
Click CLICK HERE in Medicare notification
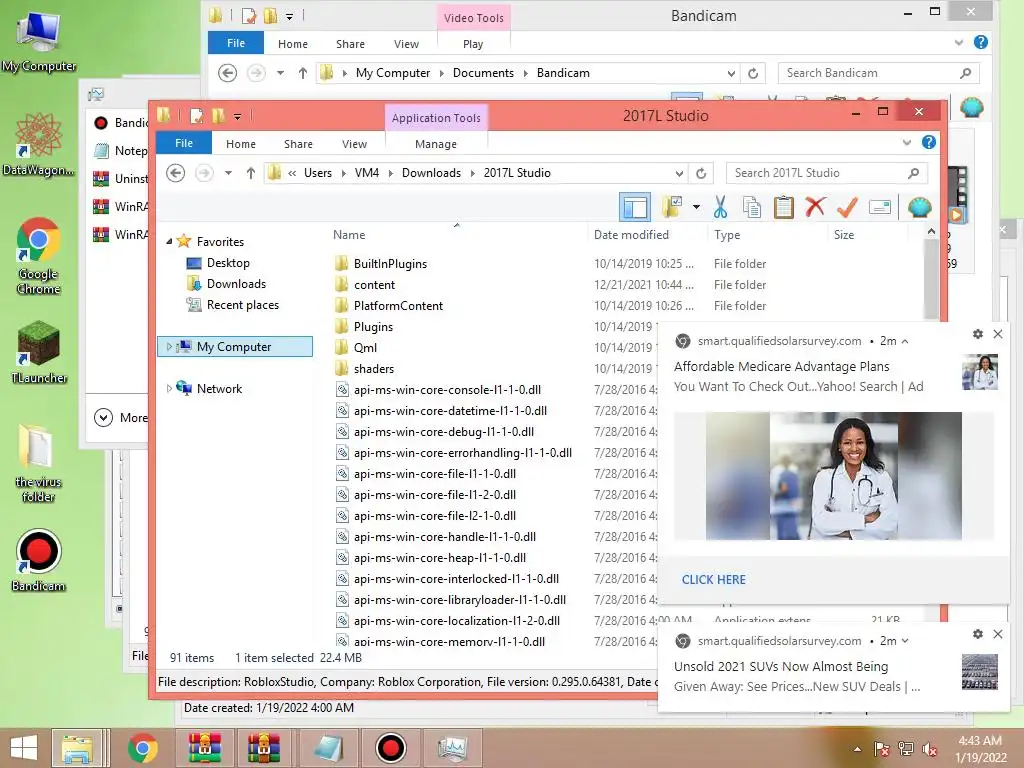tap(713, 579)
